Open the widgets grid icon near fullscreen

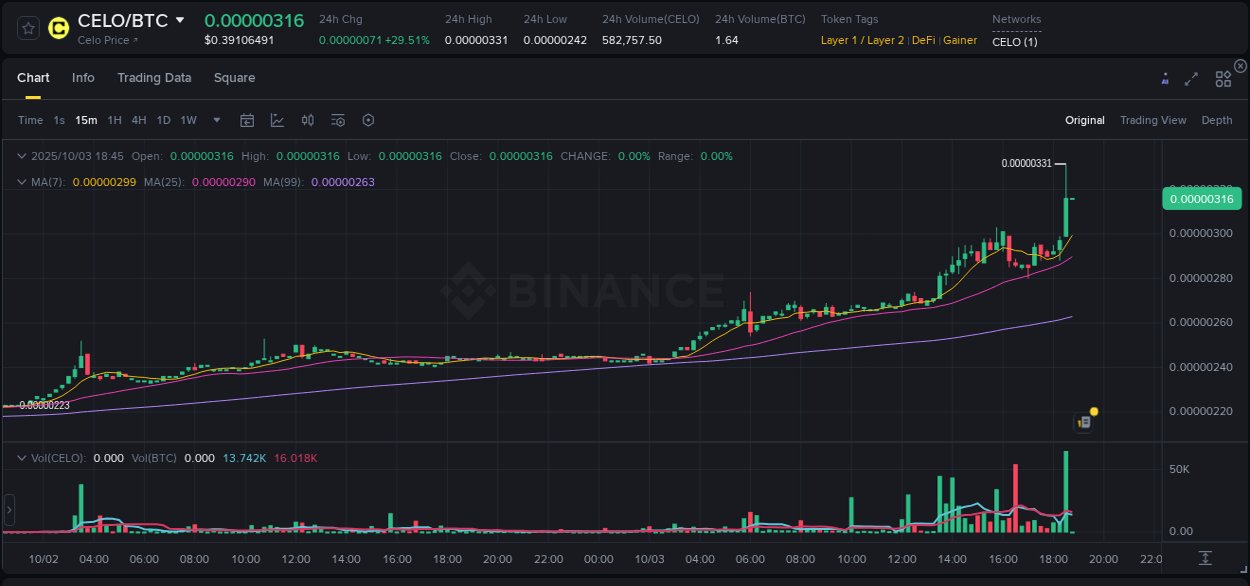coord(1223,77)
